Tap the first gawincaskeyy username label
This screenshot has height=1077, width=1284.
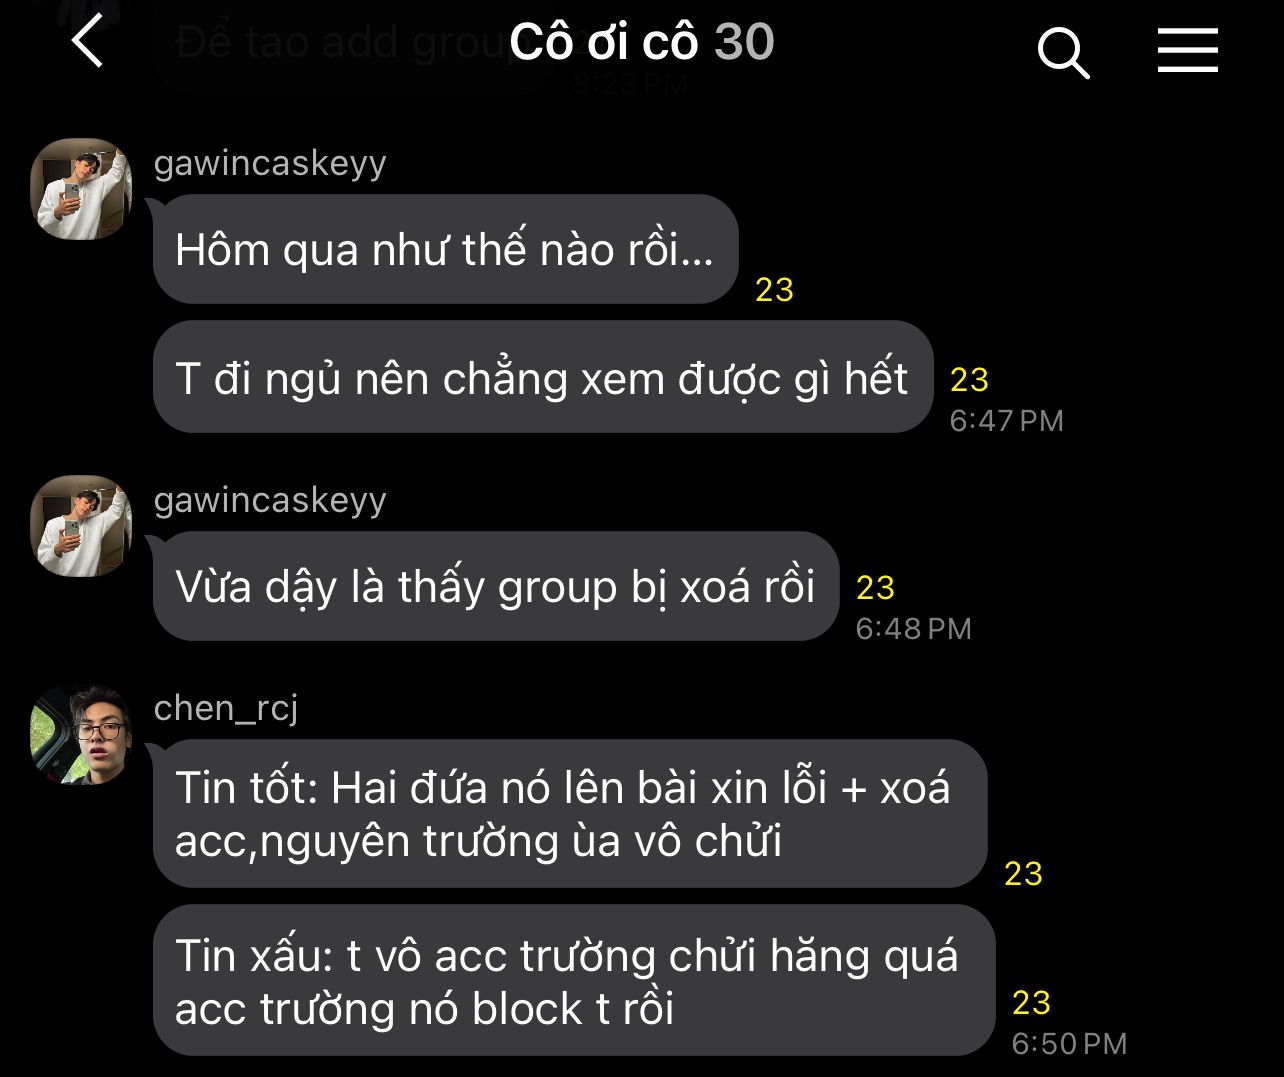270,163
